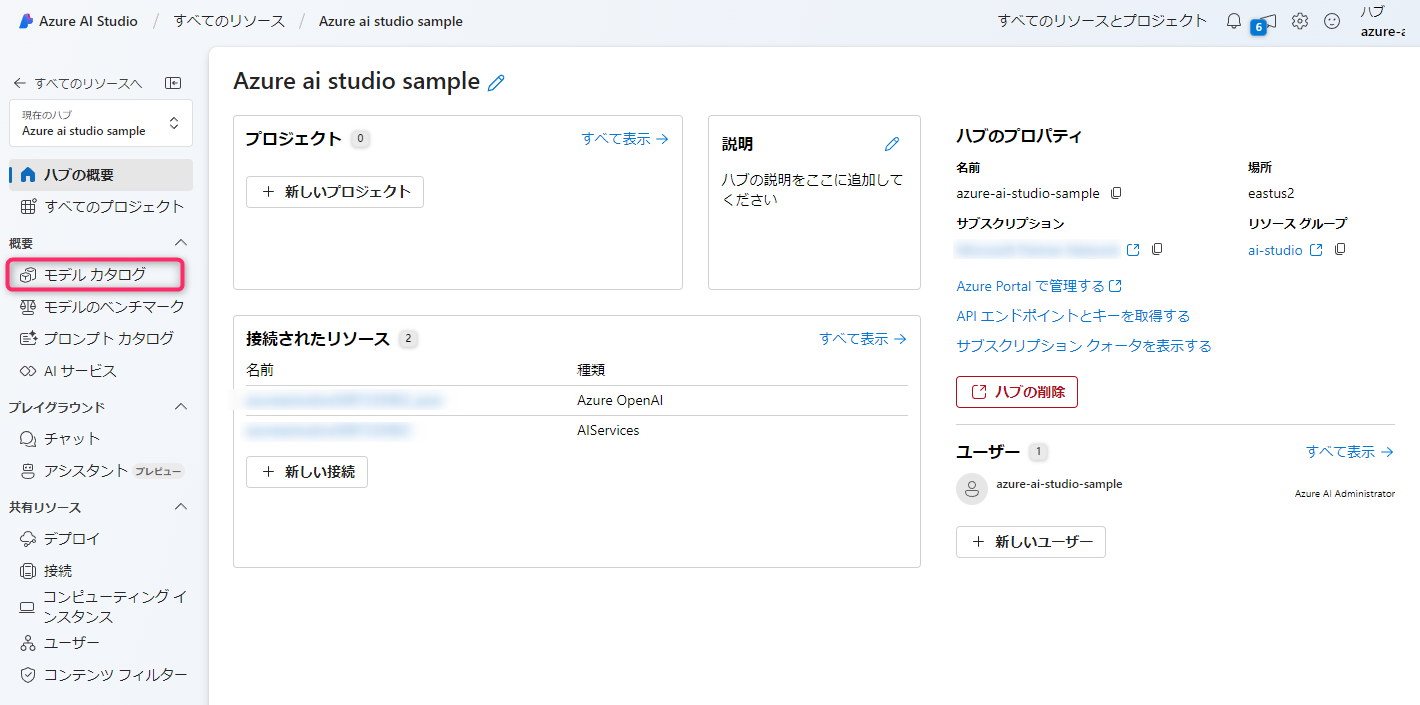This screenshot has height=705, width=1420.
Task: Open the blurred AIServices connection link
Action: pyautogui.click(x=329, y=431)
